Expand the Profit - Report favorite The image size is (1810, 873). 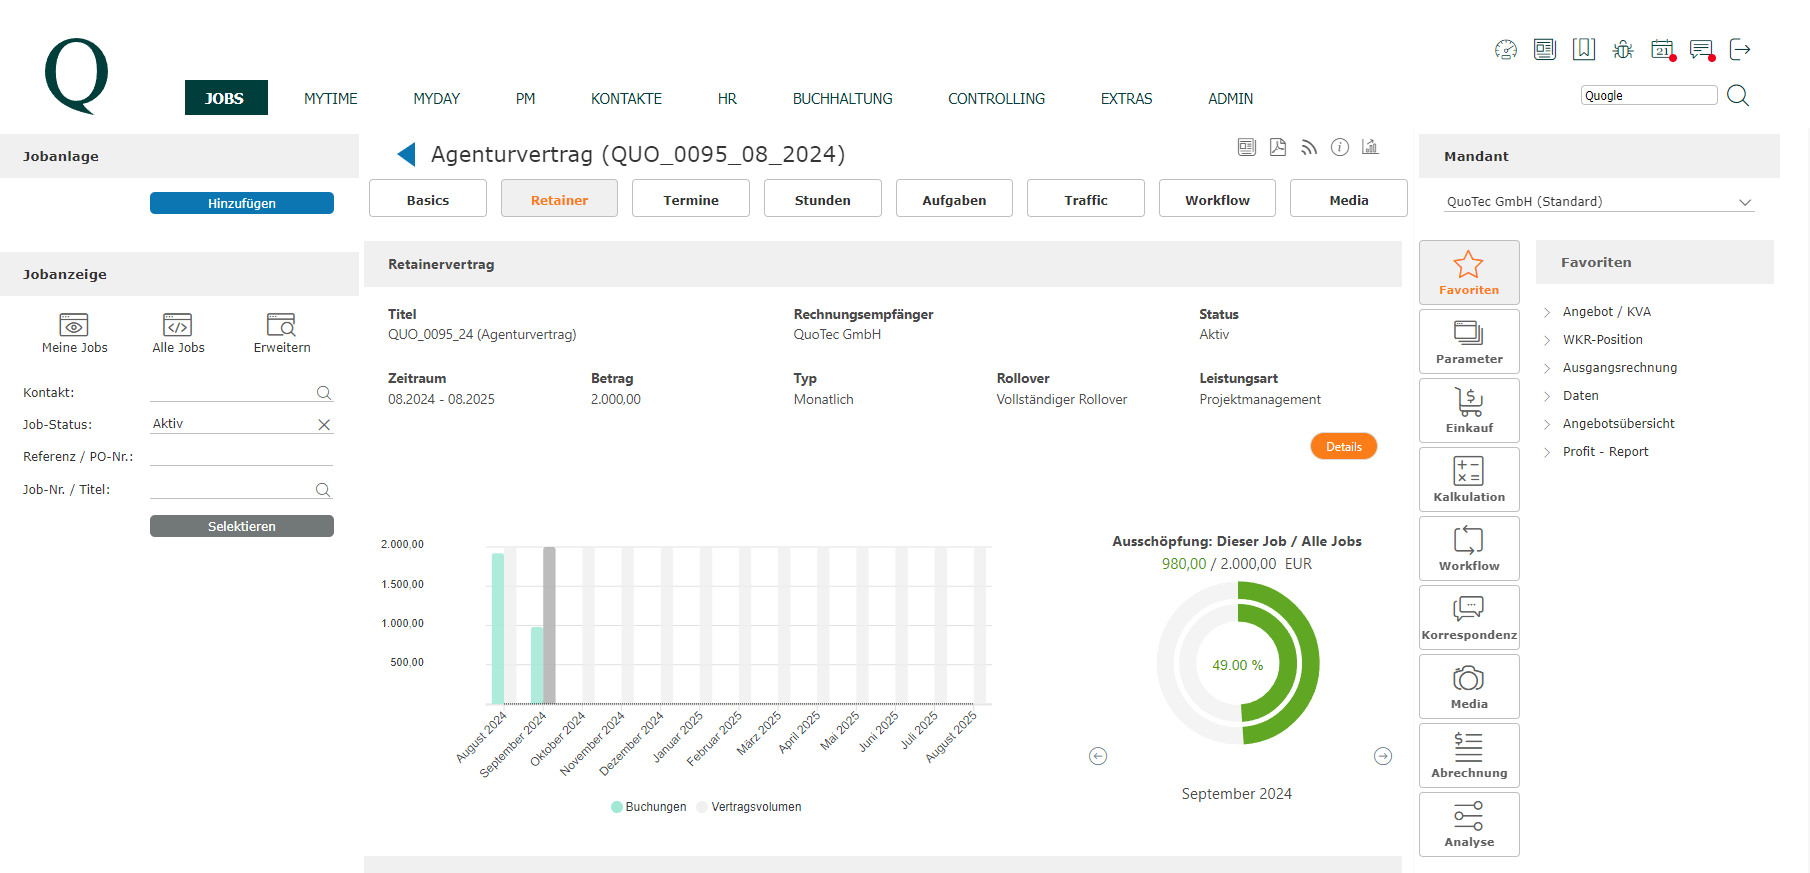[x=1605, y=452]
